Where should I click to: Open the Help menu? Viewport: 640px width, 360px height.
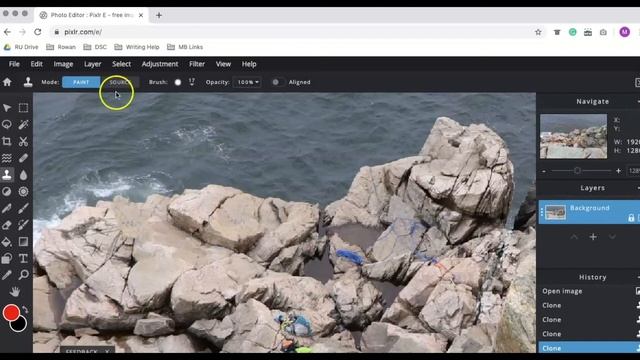point(249,64)
